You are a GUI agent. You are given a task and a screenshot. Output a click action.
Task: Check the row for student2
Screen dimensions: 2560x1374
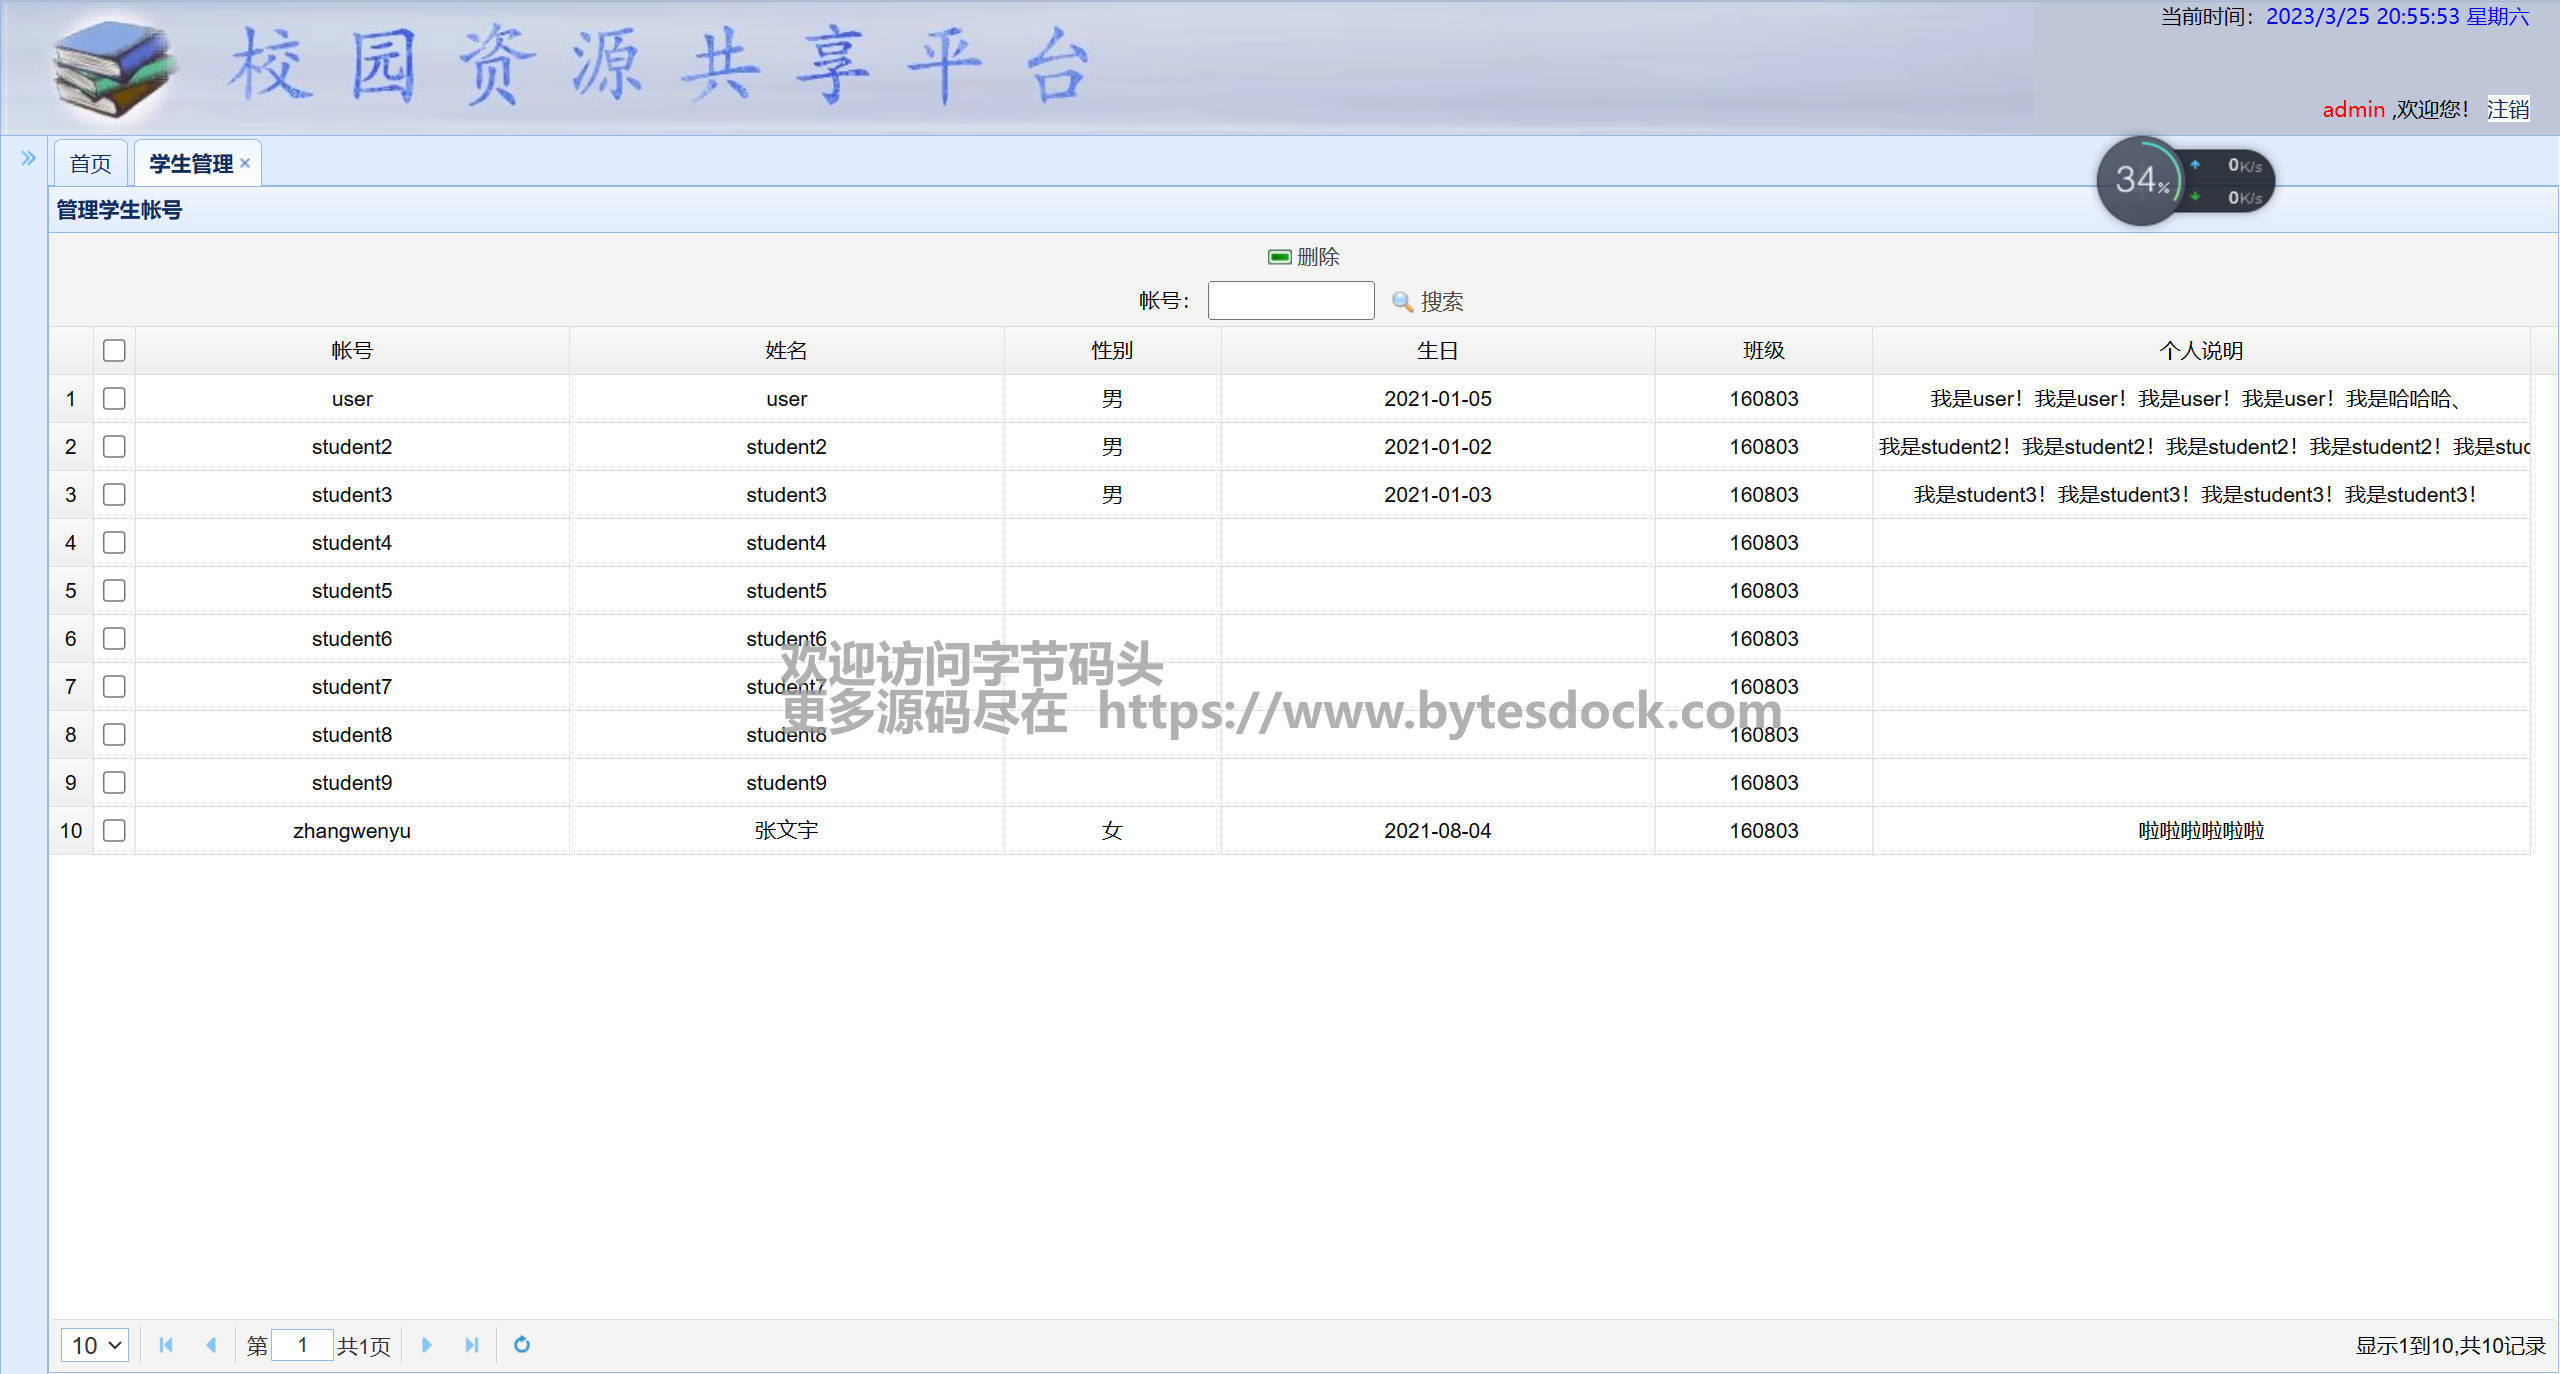(114, 447)
